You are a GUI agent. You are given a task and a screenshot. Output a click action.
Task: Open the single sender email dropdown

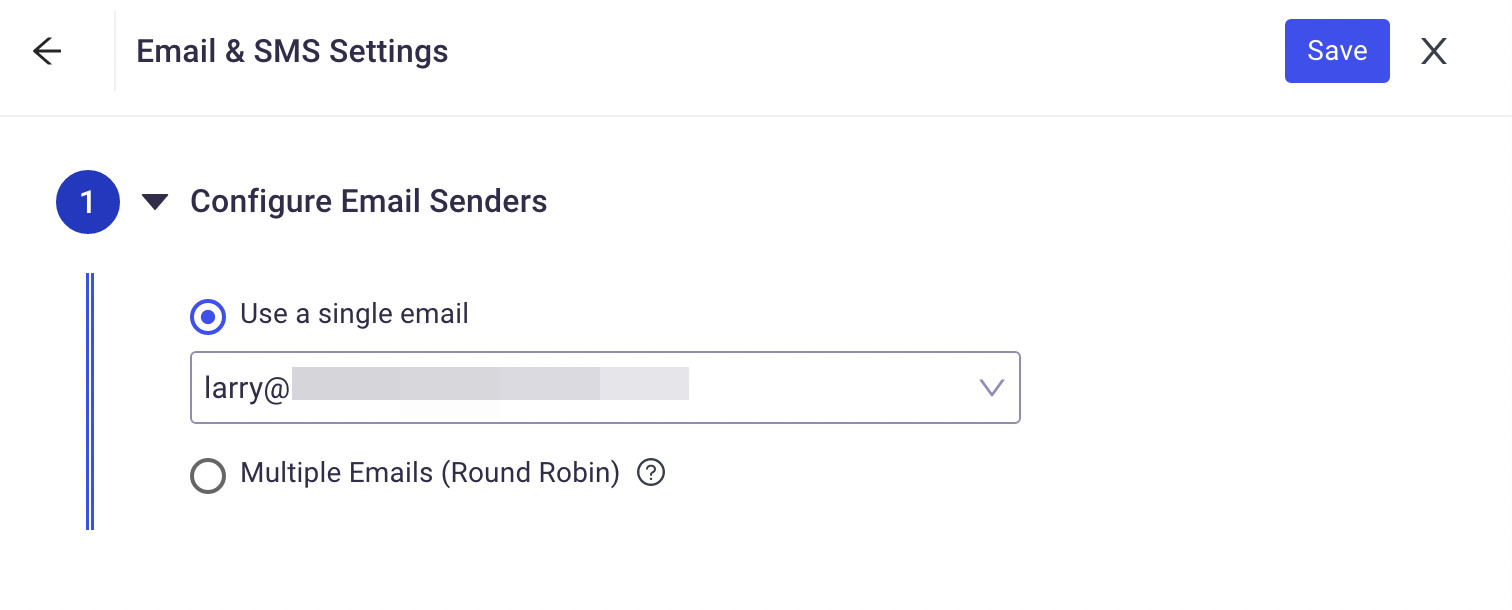(604, 387)
